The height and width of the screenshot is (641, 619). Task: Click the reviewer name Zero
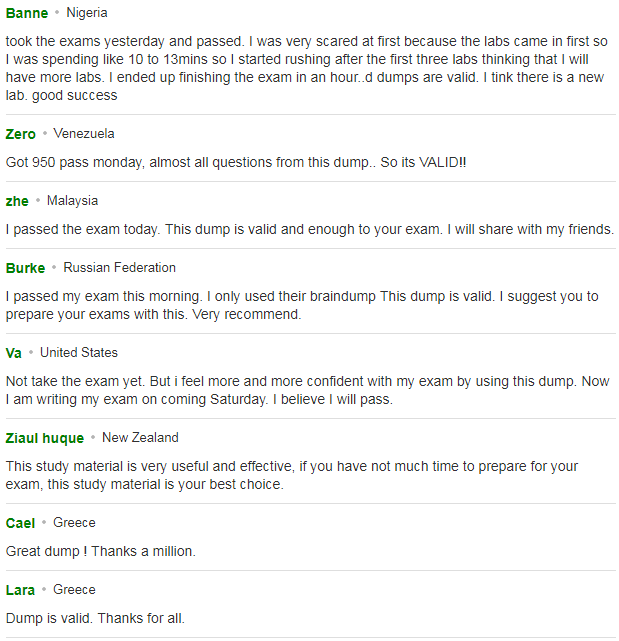click(x=20, y=134)
